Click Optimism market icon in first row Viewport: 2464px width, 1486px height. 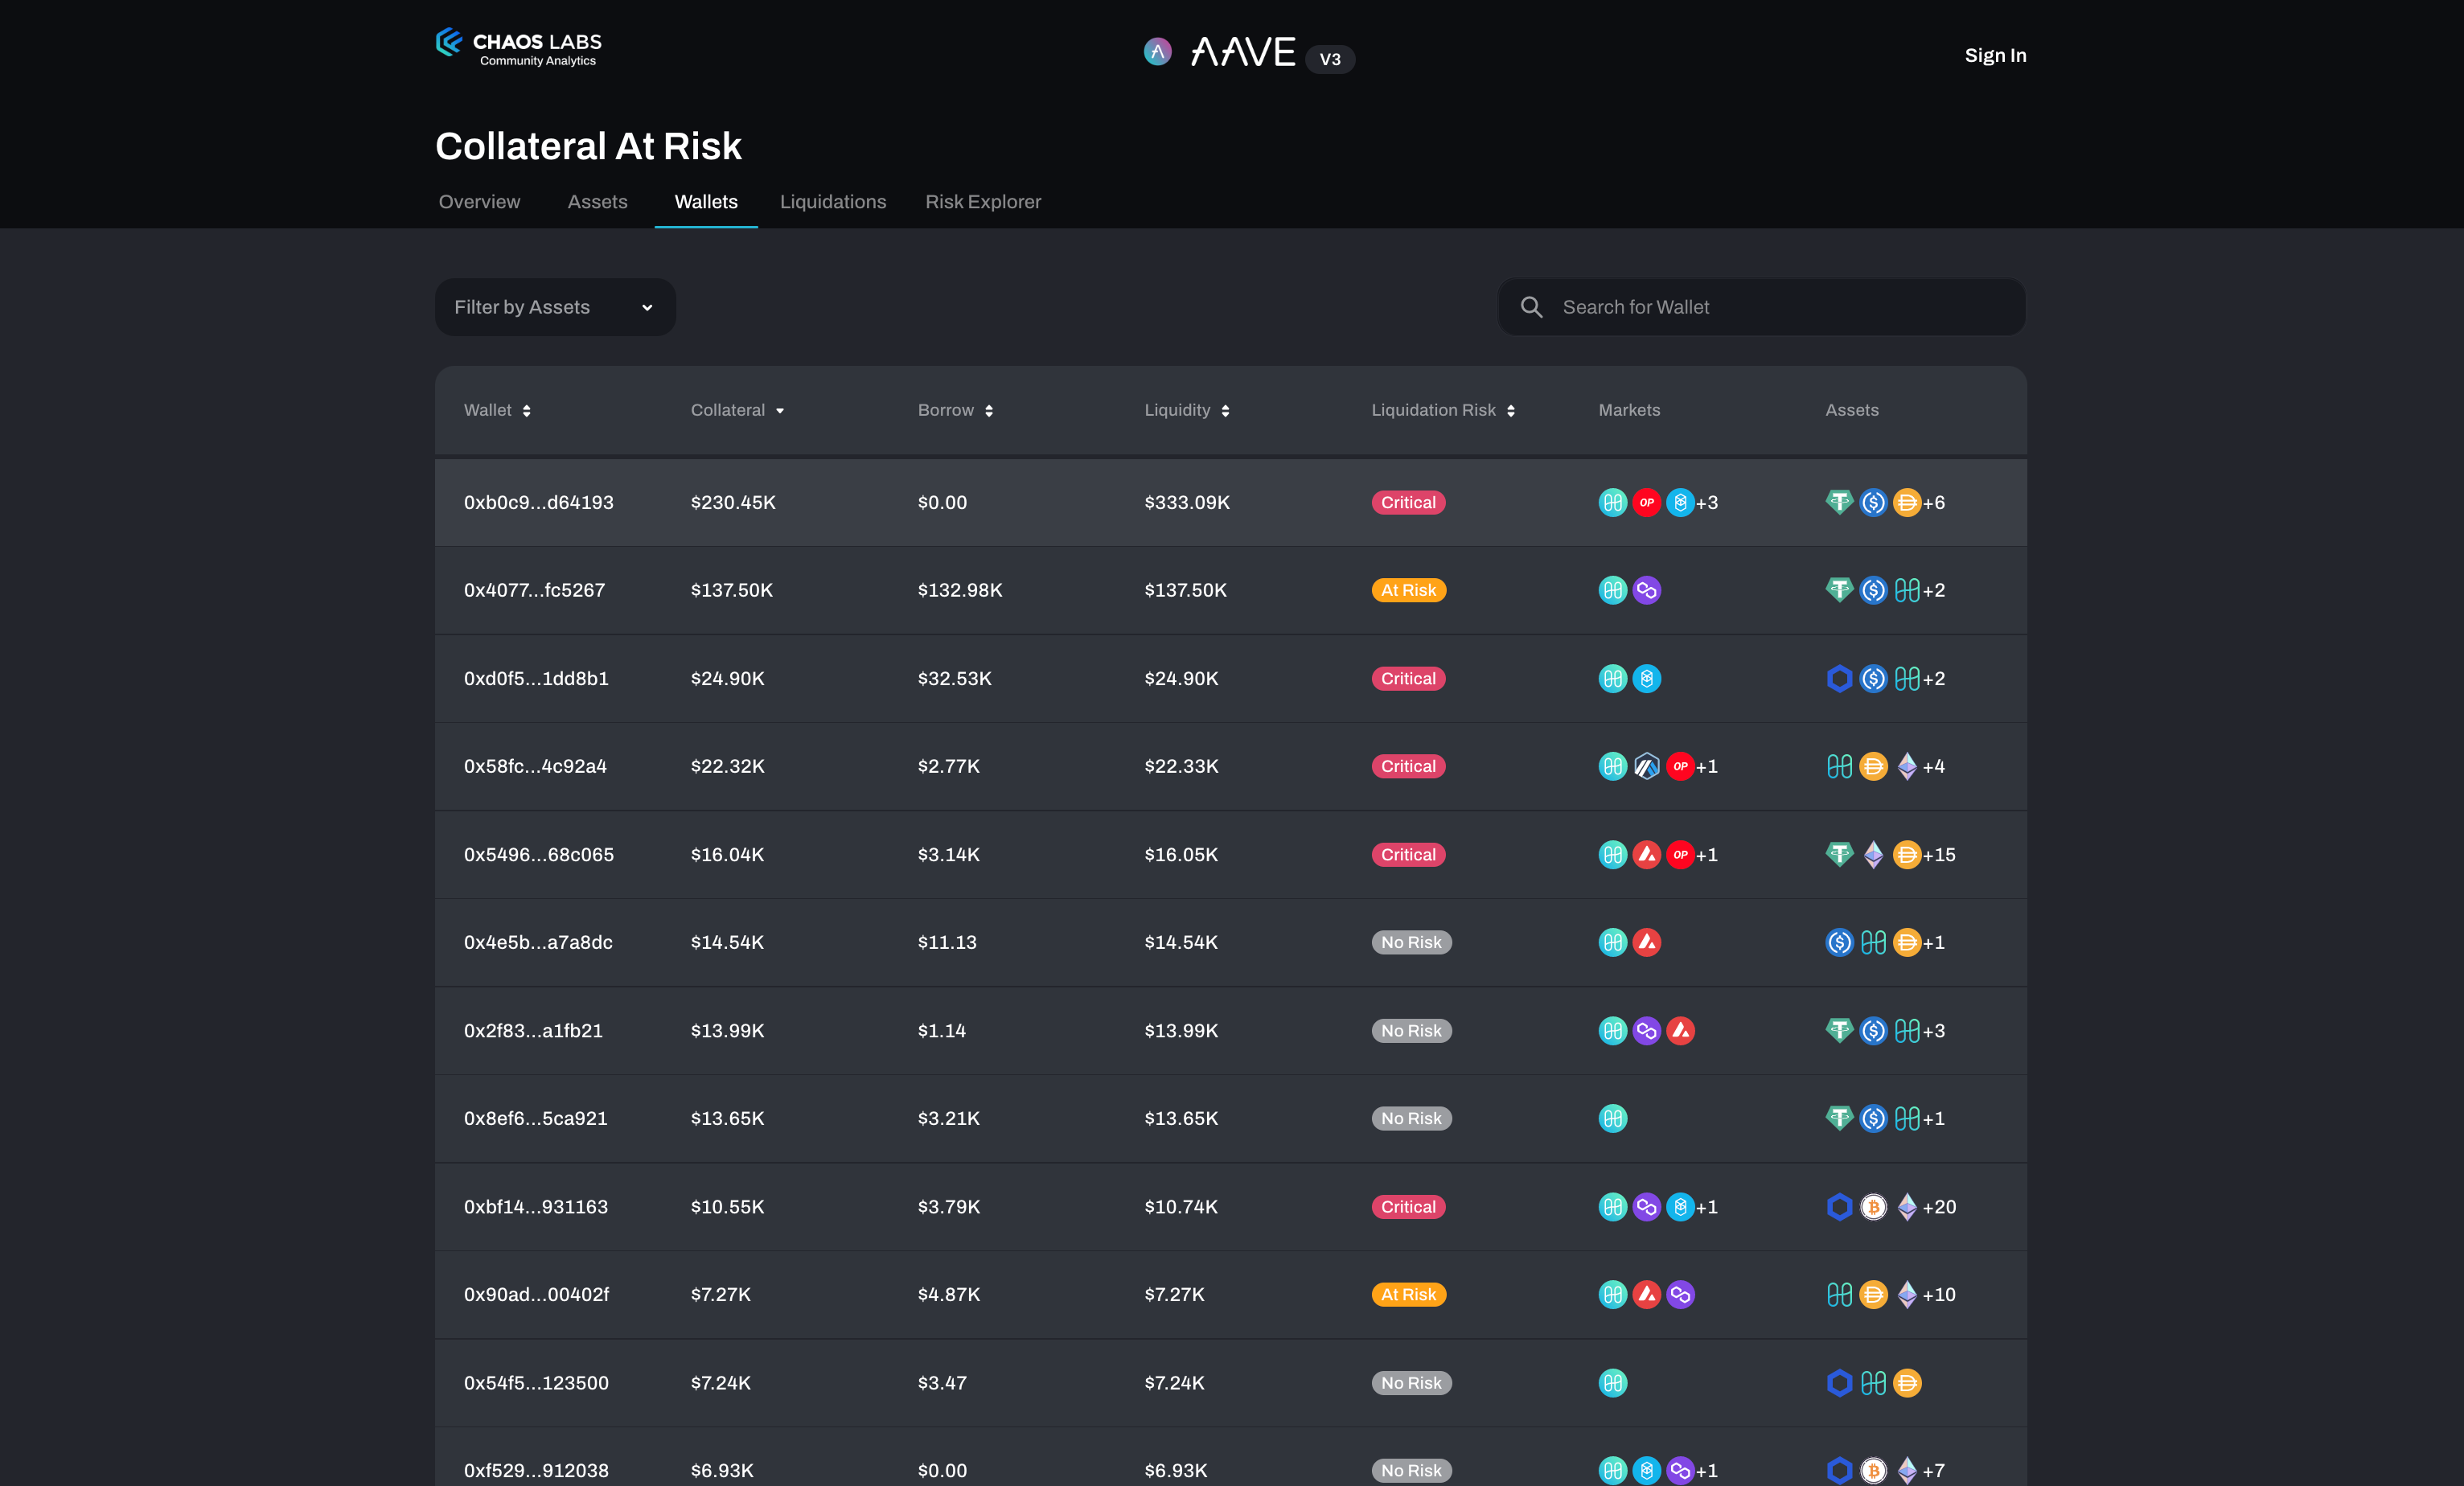point(1646,502)
